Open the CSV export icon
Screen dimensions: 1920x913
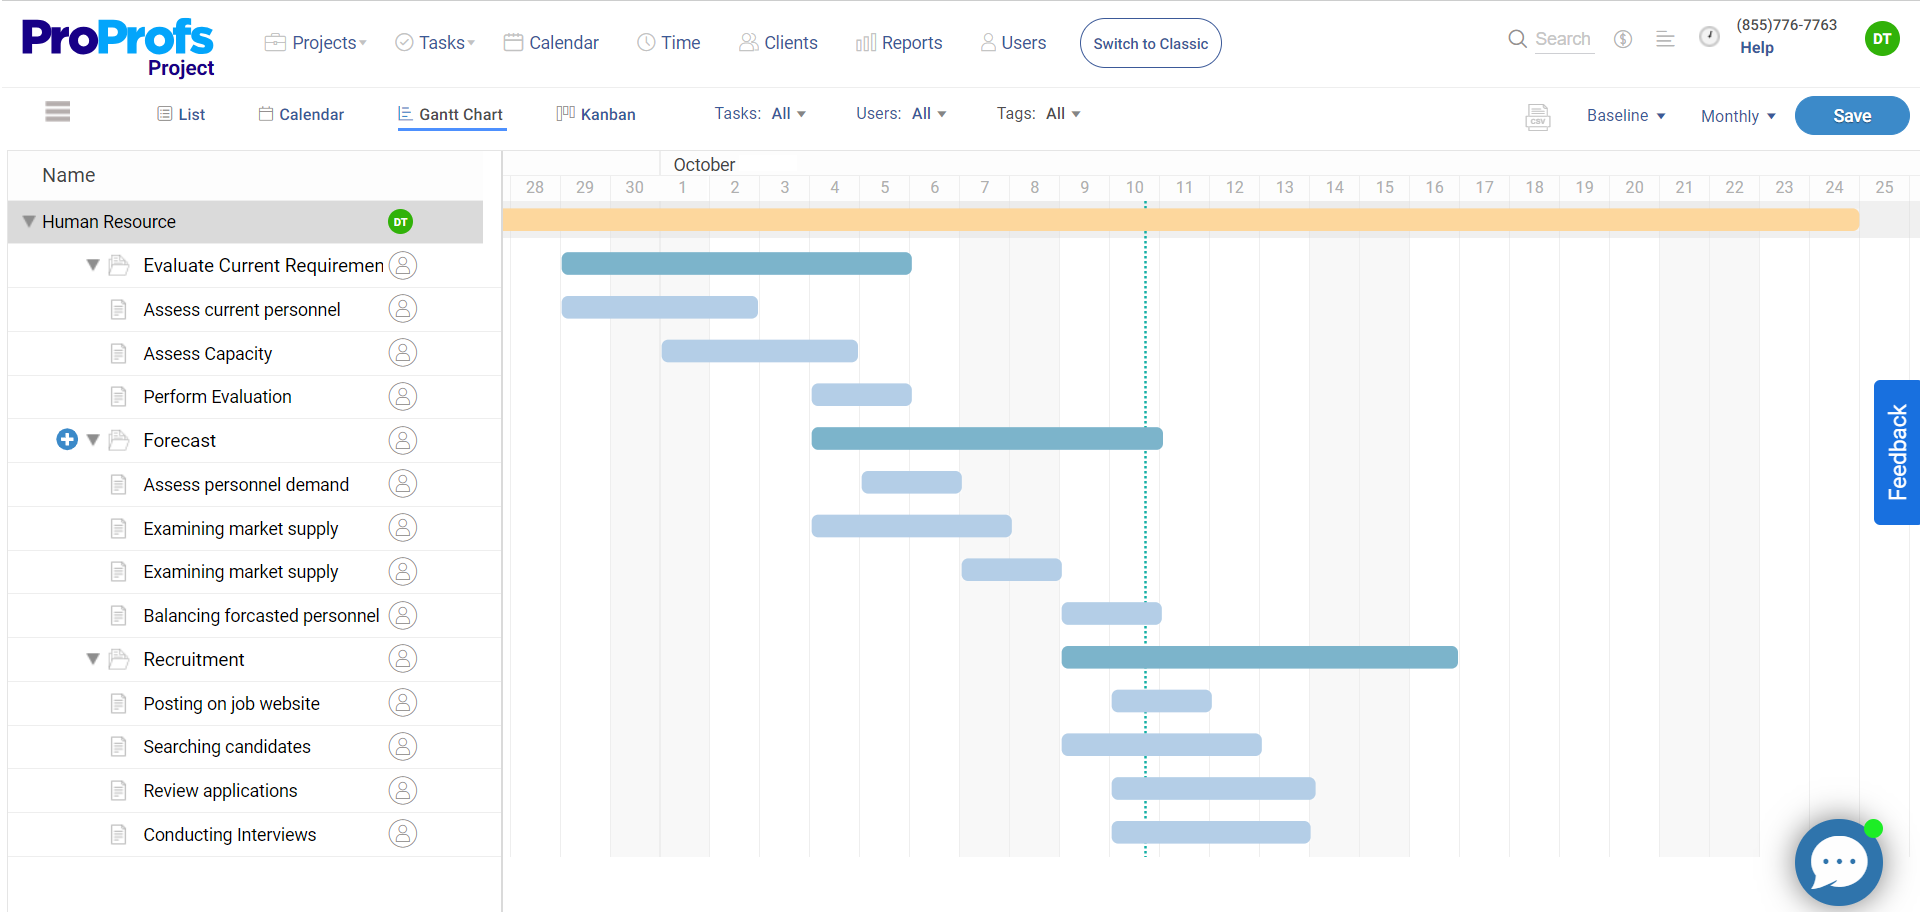(x=1539, y=117)
